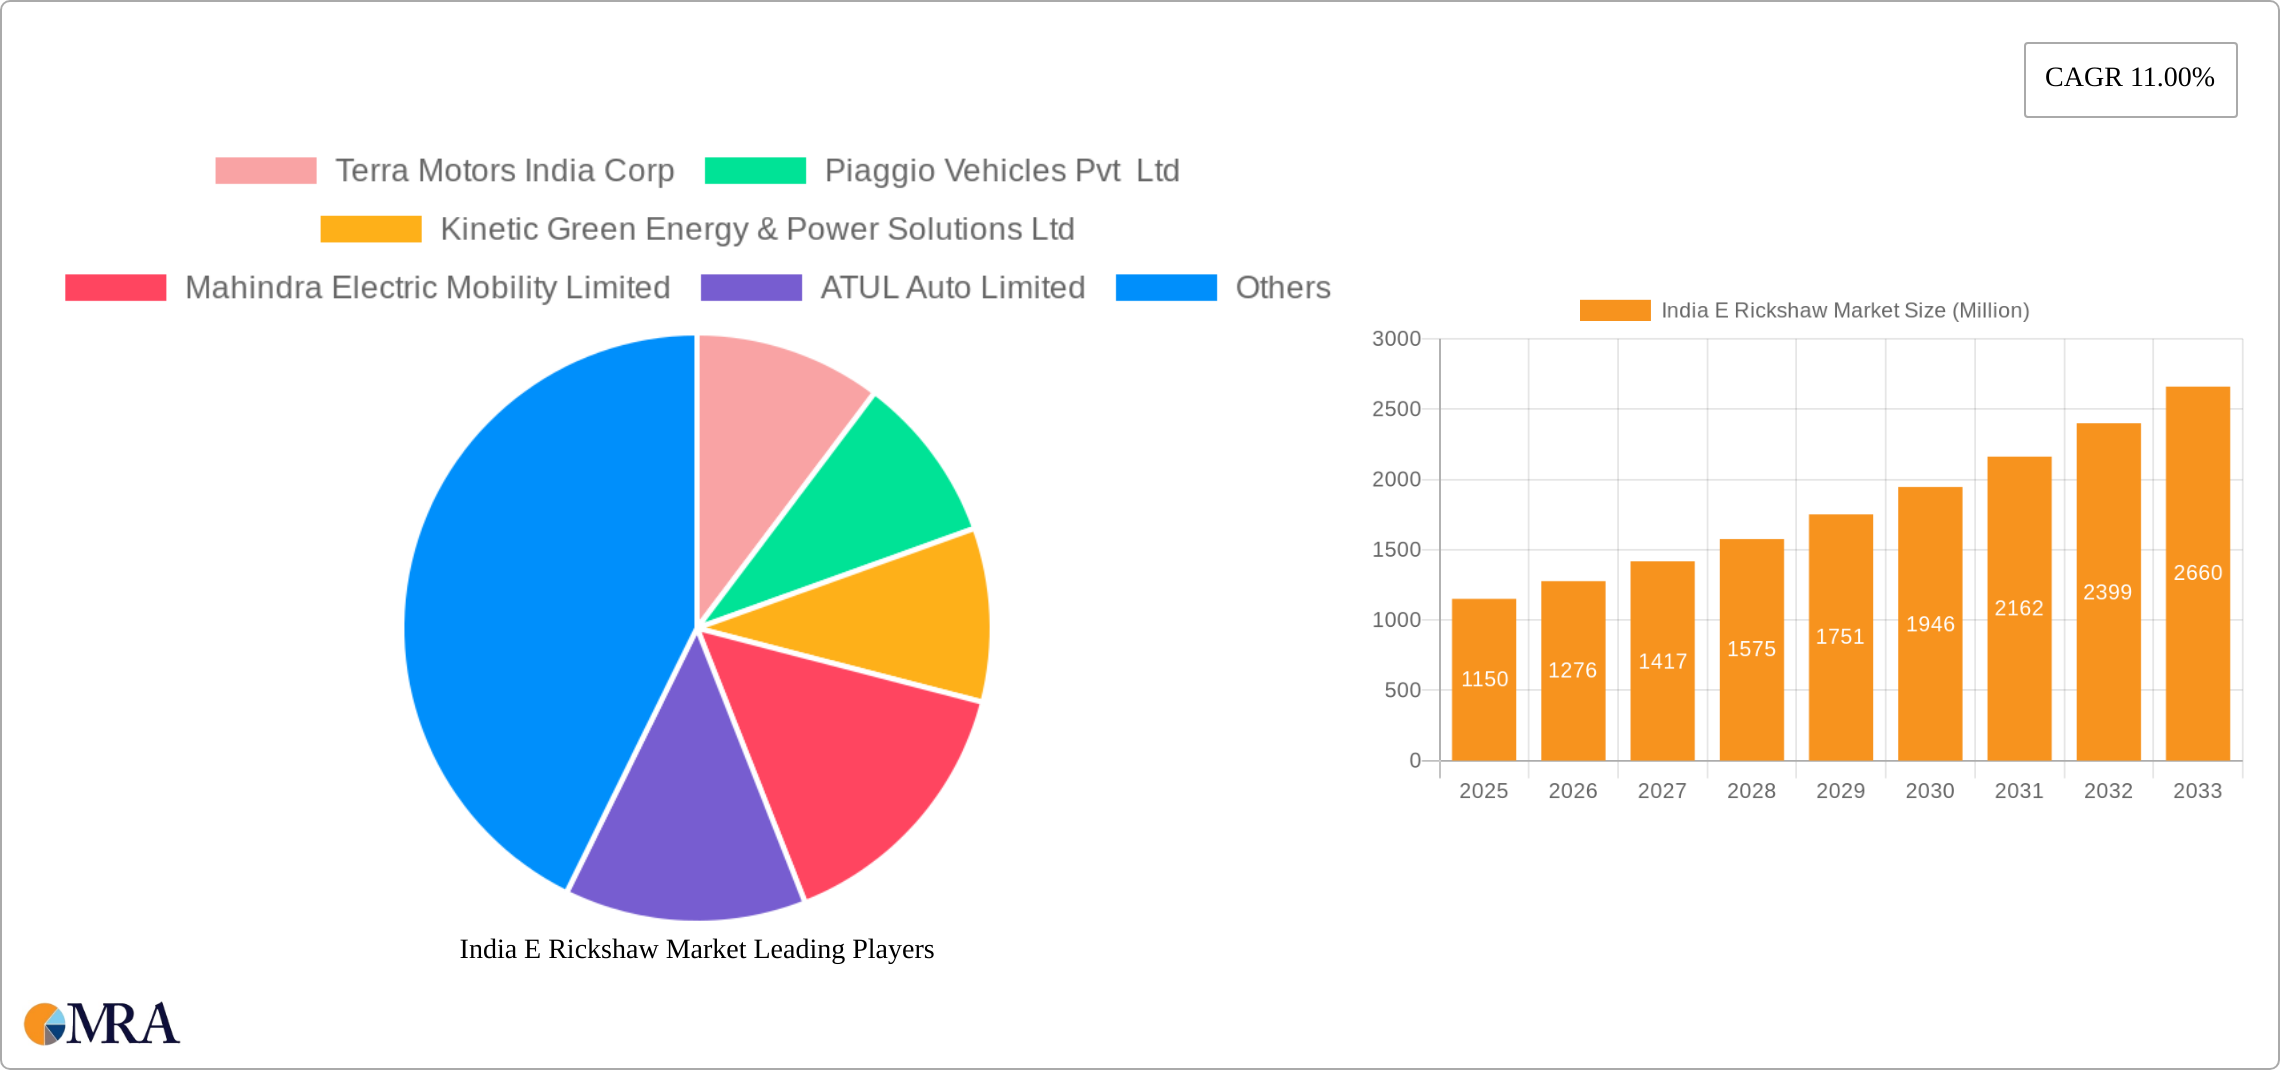
Task: Click the 2029 bar labeled 1751
Action: pos(1840,638)
